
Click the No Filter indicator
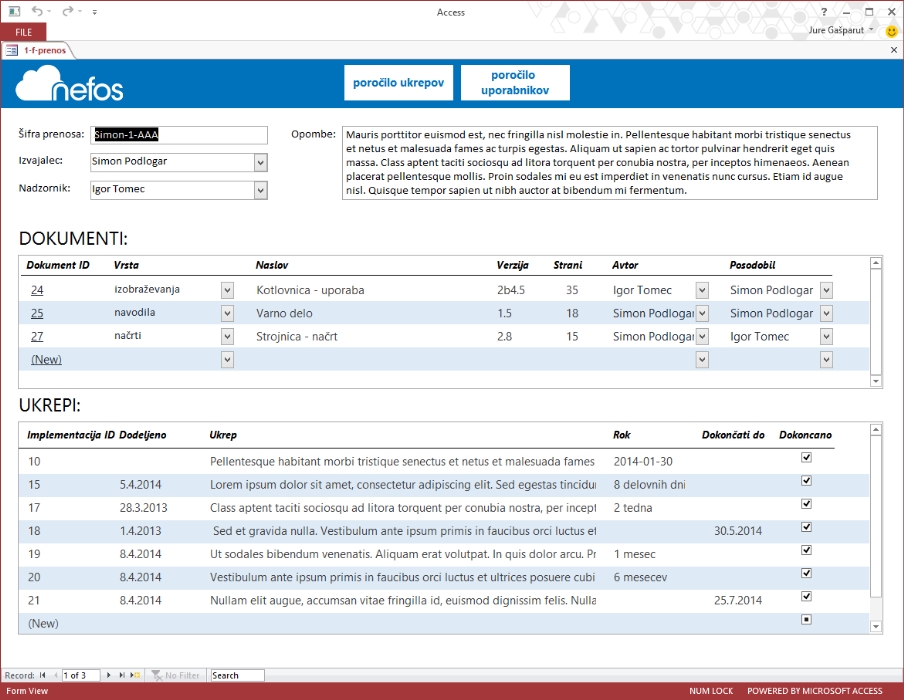[175, 675]
